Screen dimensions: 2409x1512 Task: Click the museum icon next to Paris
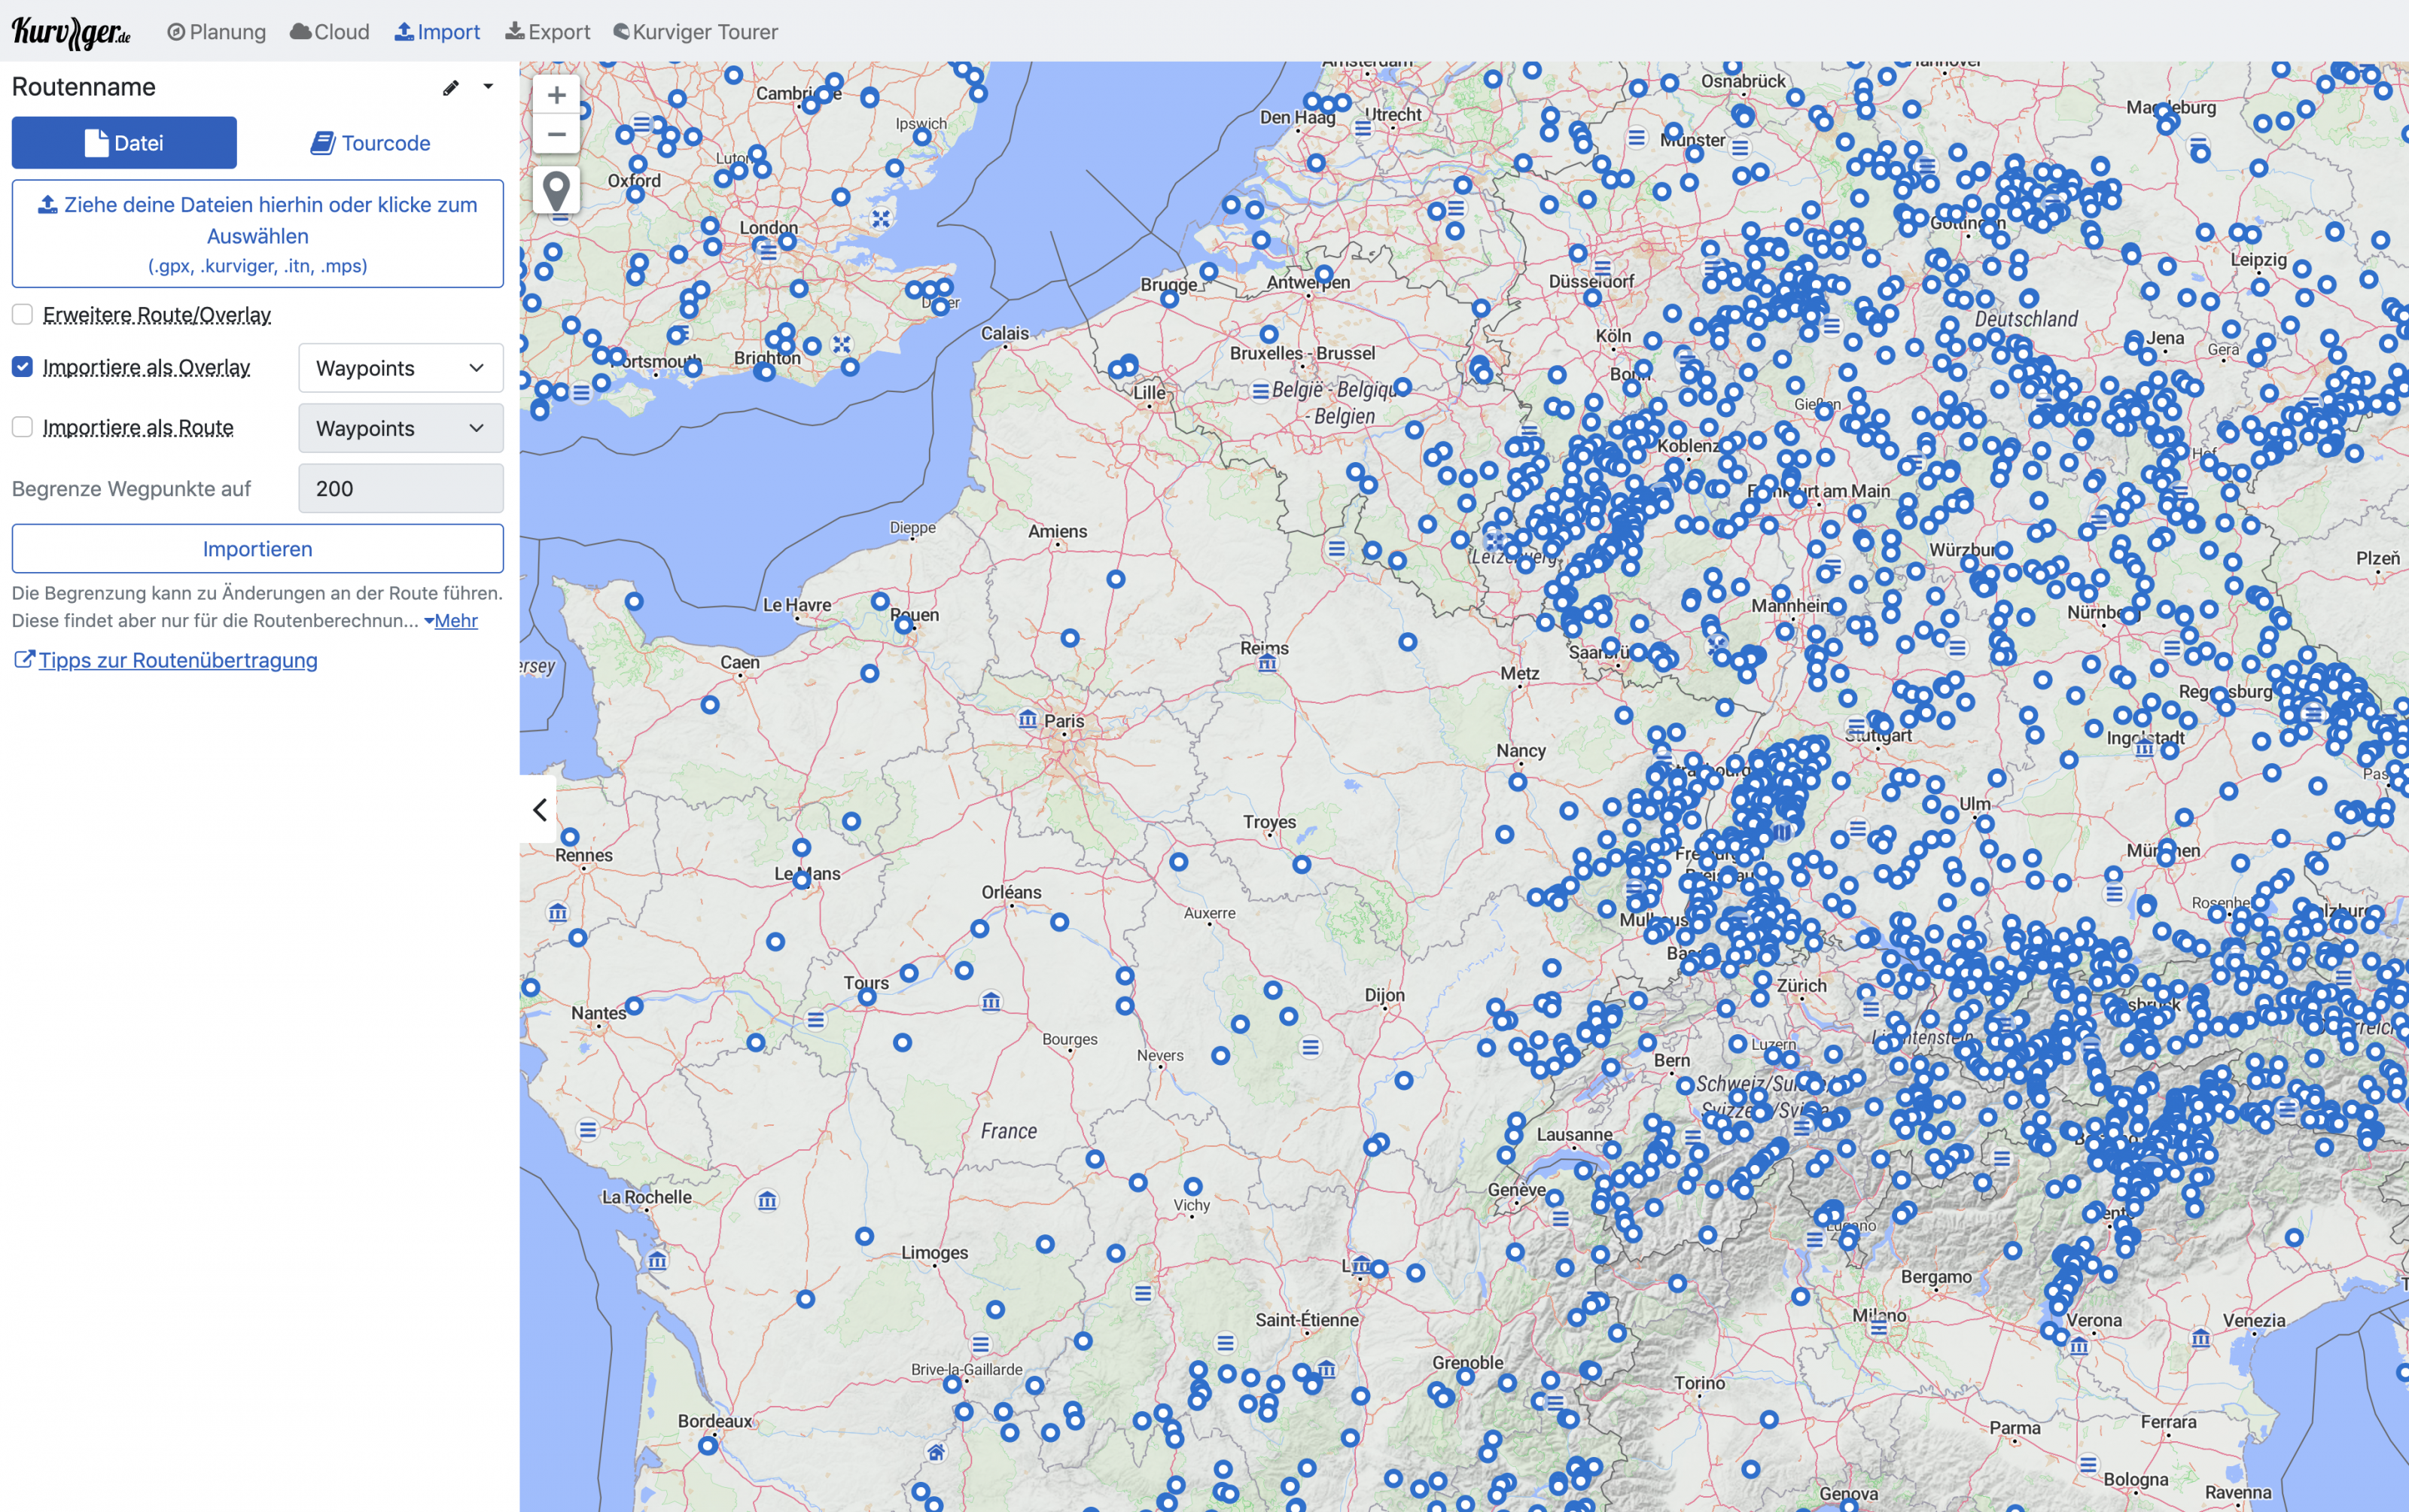(x=1027, y=720)
